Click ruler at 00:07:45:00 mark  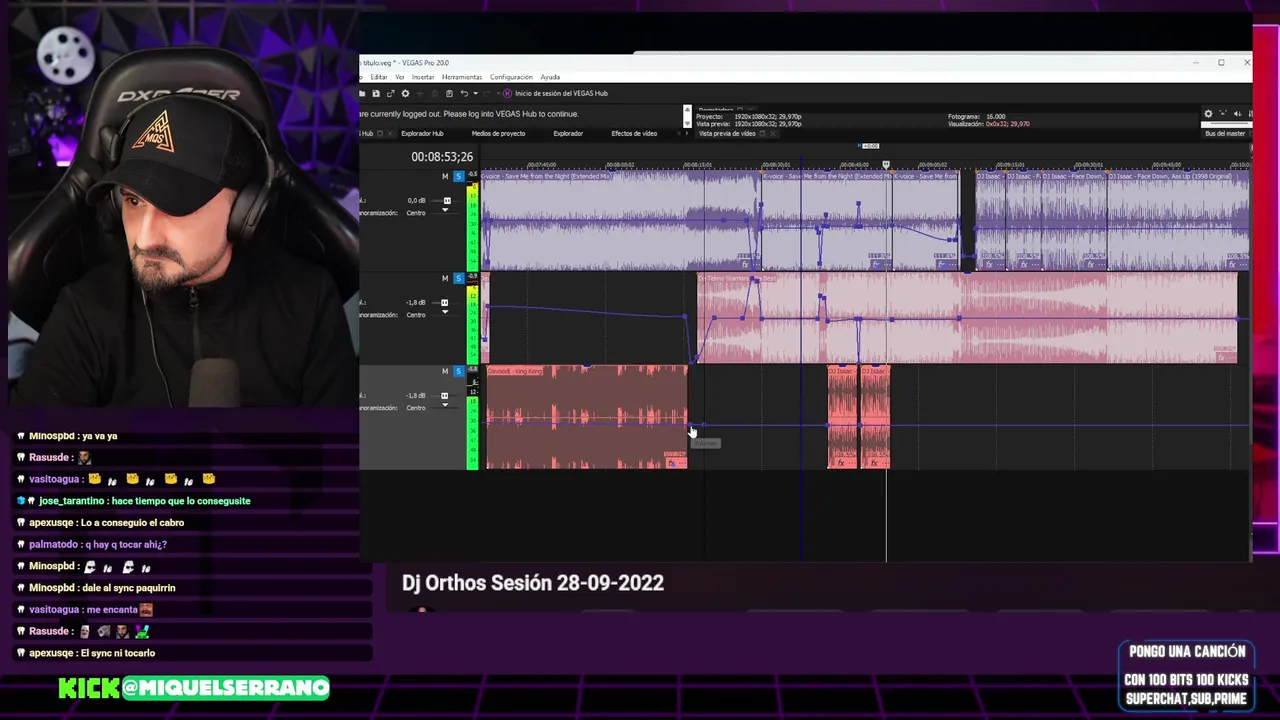click(541, 164)
